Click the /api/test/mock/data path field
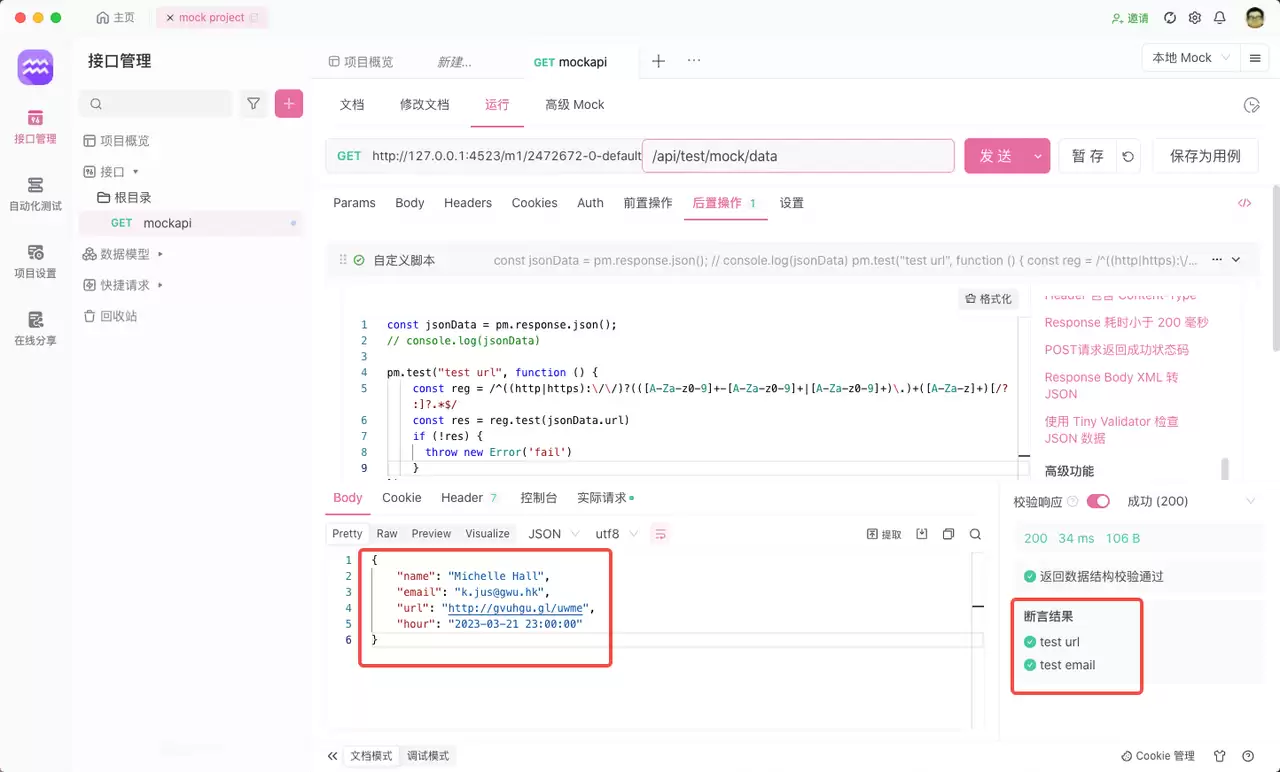The height and width of the screenshot is (772, 1280). [798, 156]
